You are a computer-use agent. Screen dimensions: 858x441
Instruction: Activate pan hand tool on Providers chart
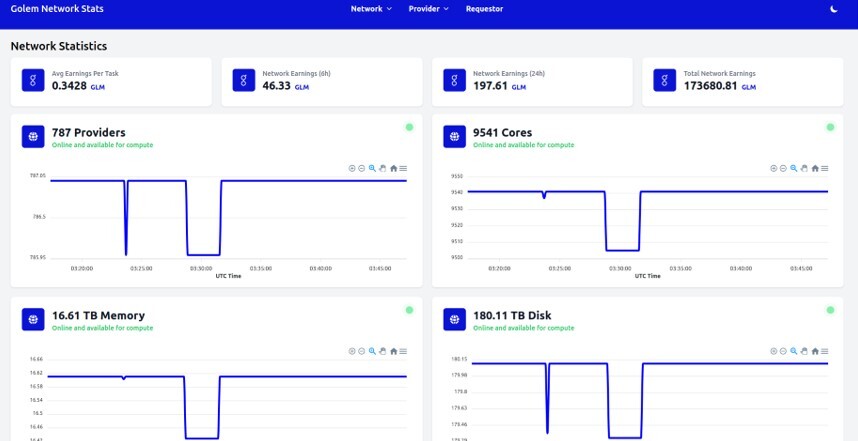click(x=382, y=169)
